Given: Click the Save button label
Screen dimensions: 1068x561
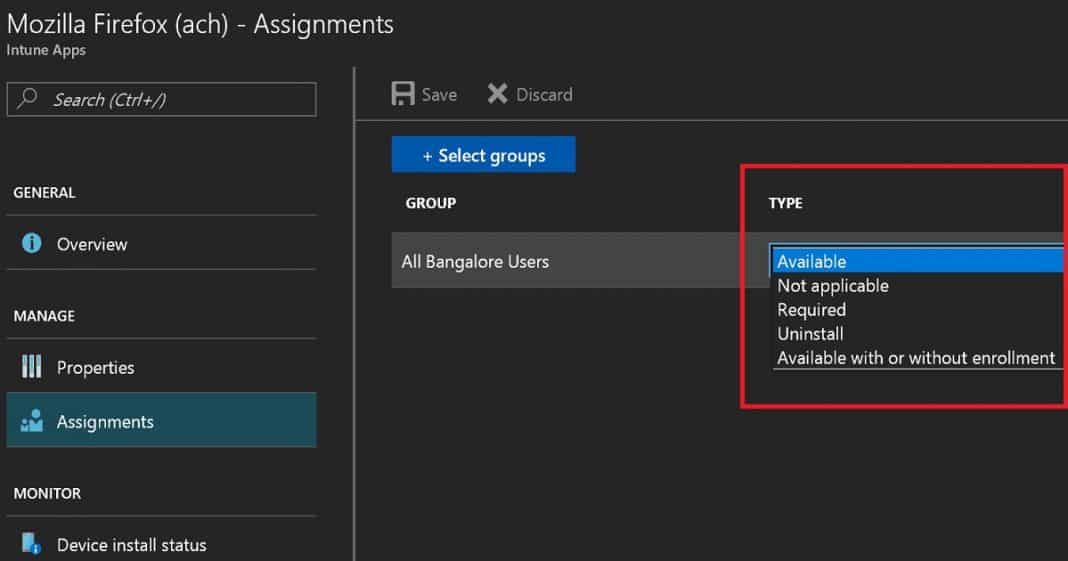Looking at the screenshot, I should click(x=439, y=95).
